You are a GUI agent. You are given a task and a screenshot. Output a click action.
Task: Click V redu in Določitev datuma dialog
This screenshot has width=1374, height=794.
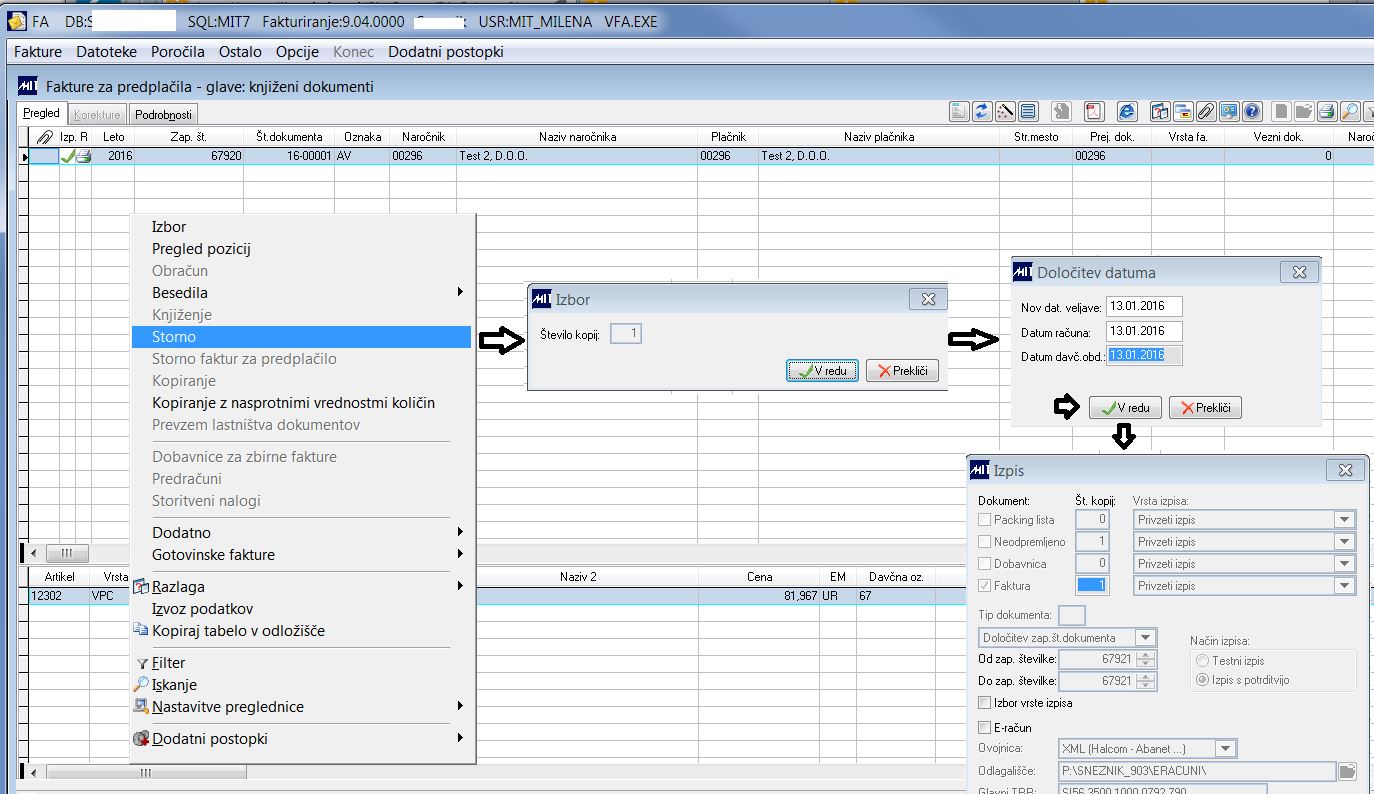pos(1126,408)
